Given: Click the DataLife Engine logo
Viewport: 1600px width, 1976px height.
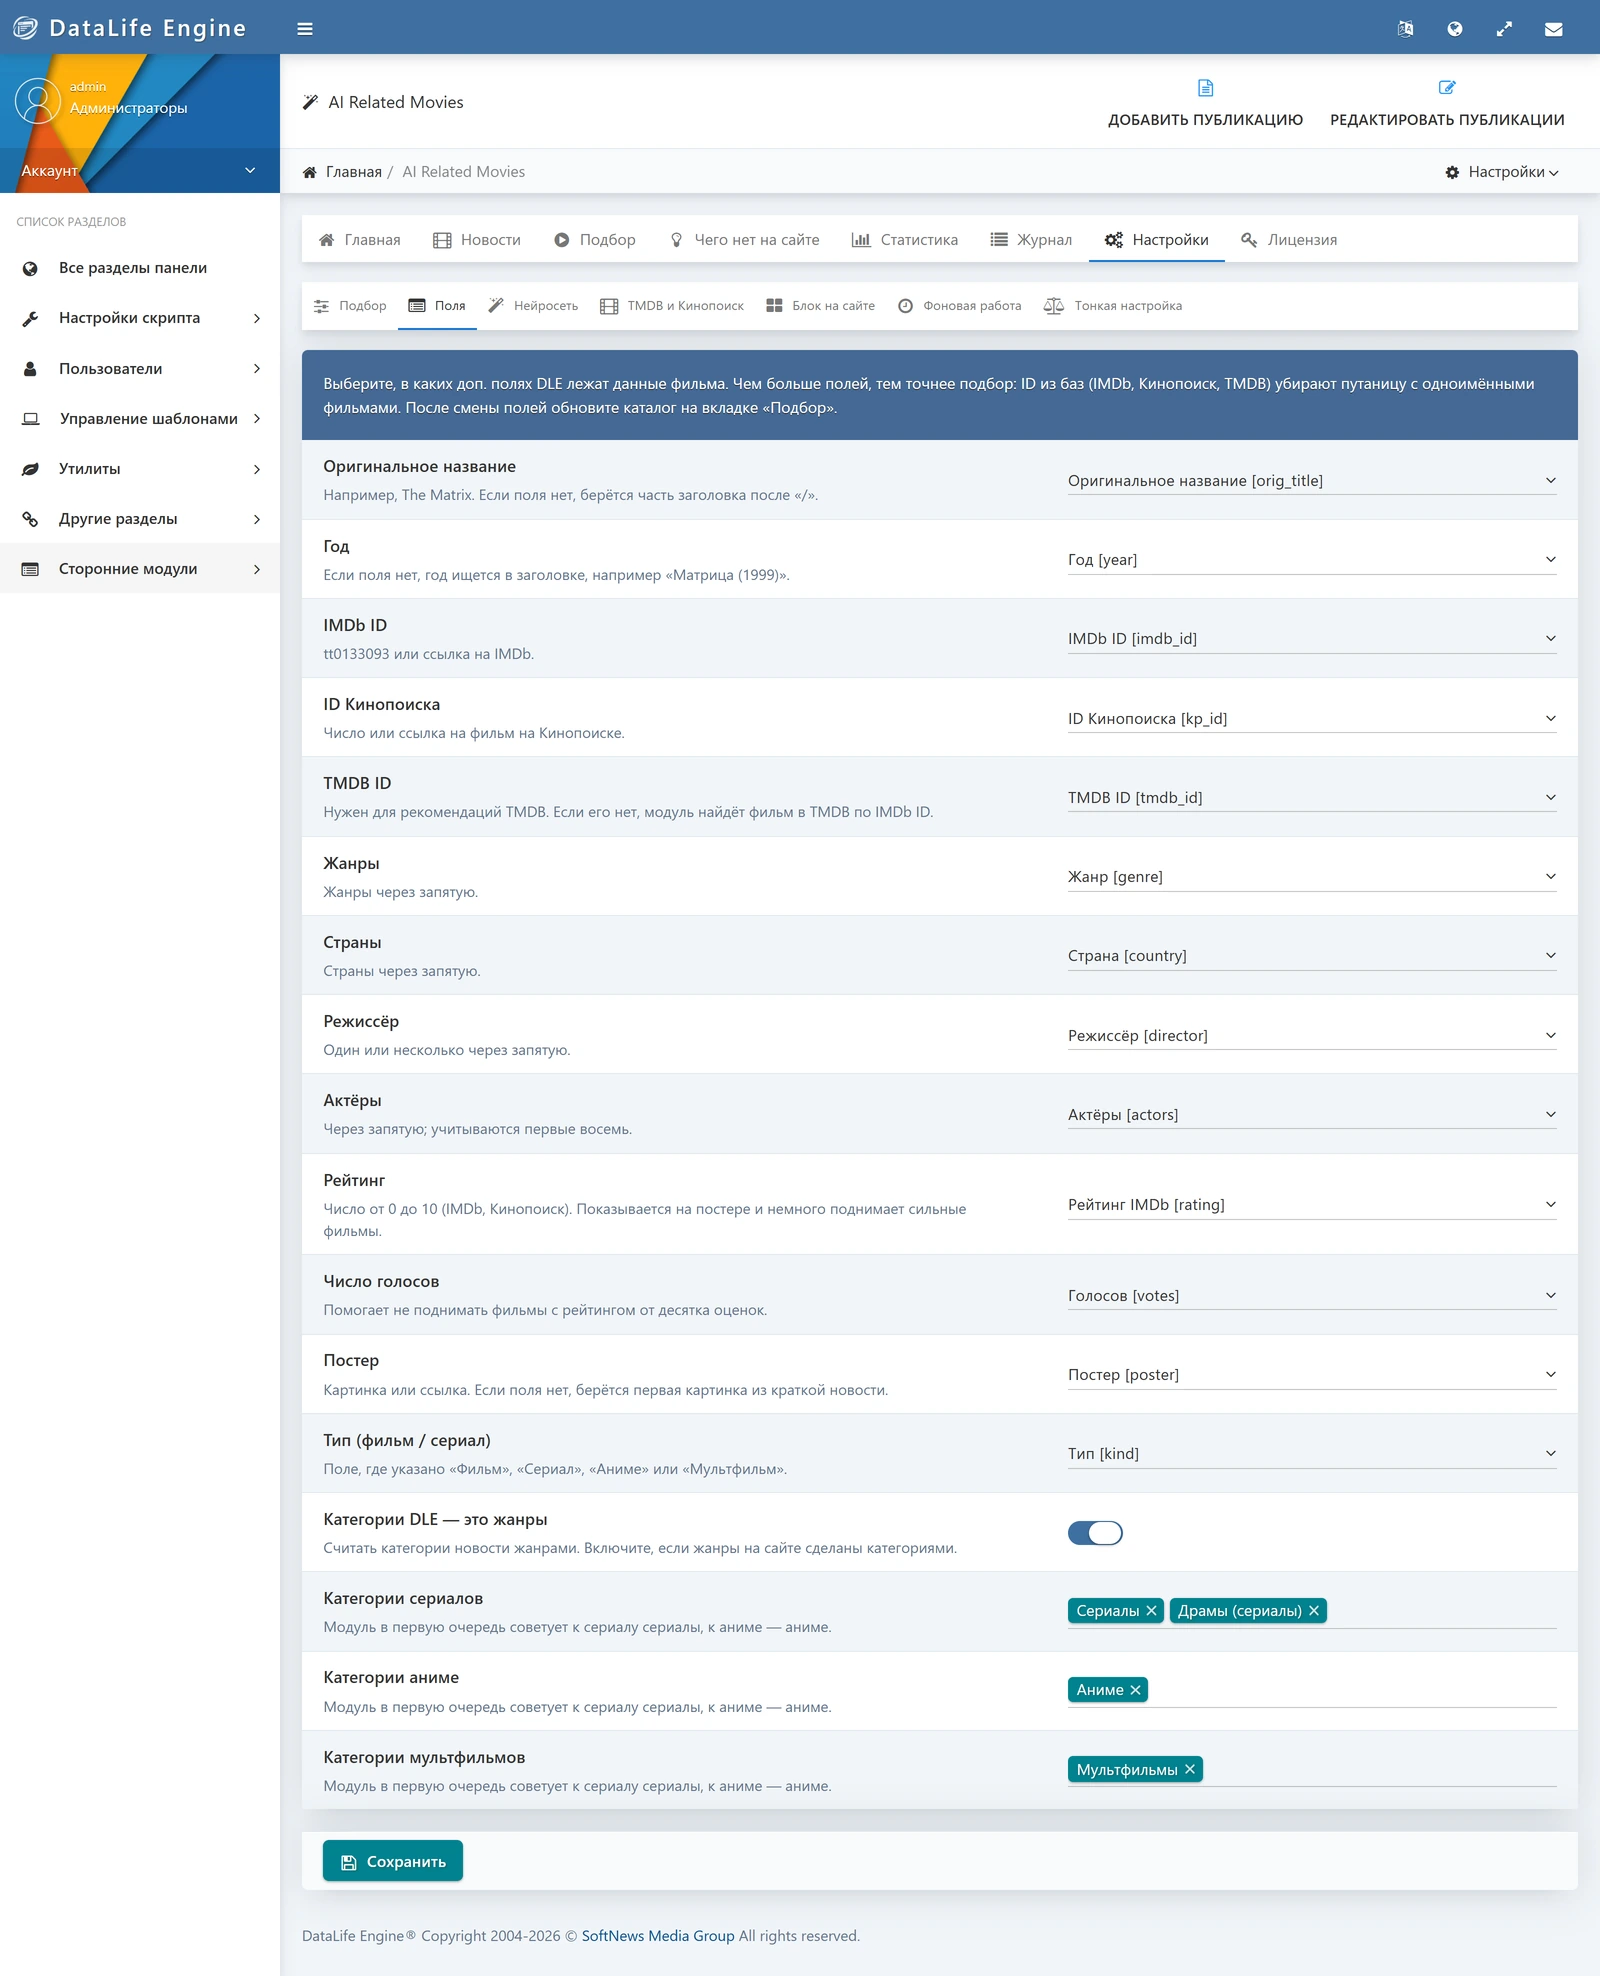Looking at the screenshot, I should [x=129, y=28].
